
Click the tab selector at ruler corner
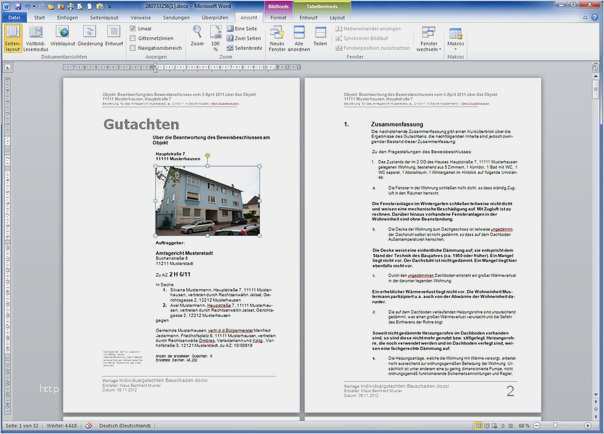point(8,68)
